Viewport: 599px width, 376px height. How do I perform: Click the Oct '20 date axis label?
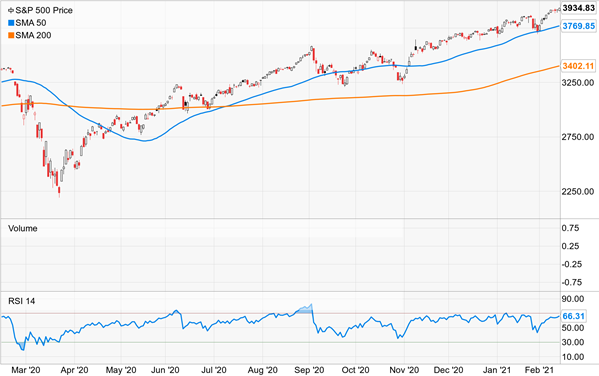point(356,370)
